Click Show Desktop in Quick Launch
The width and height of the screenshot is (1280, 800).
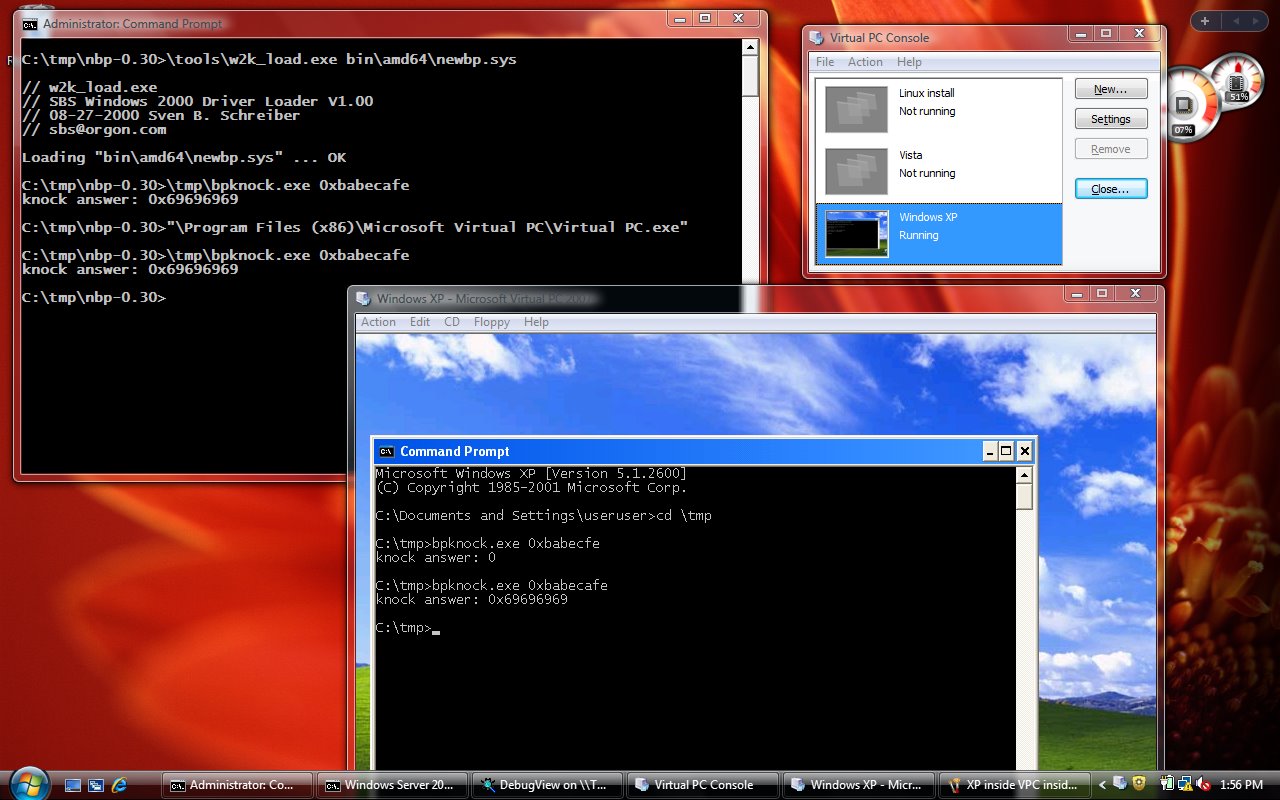pos(72,785)
